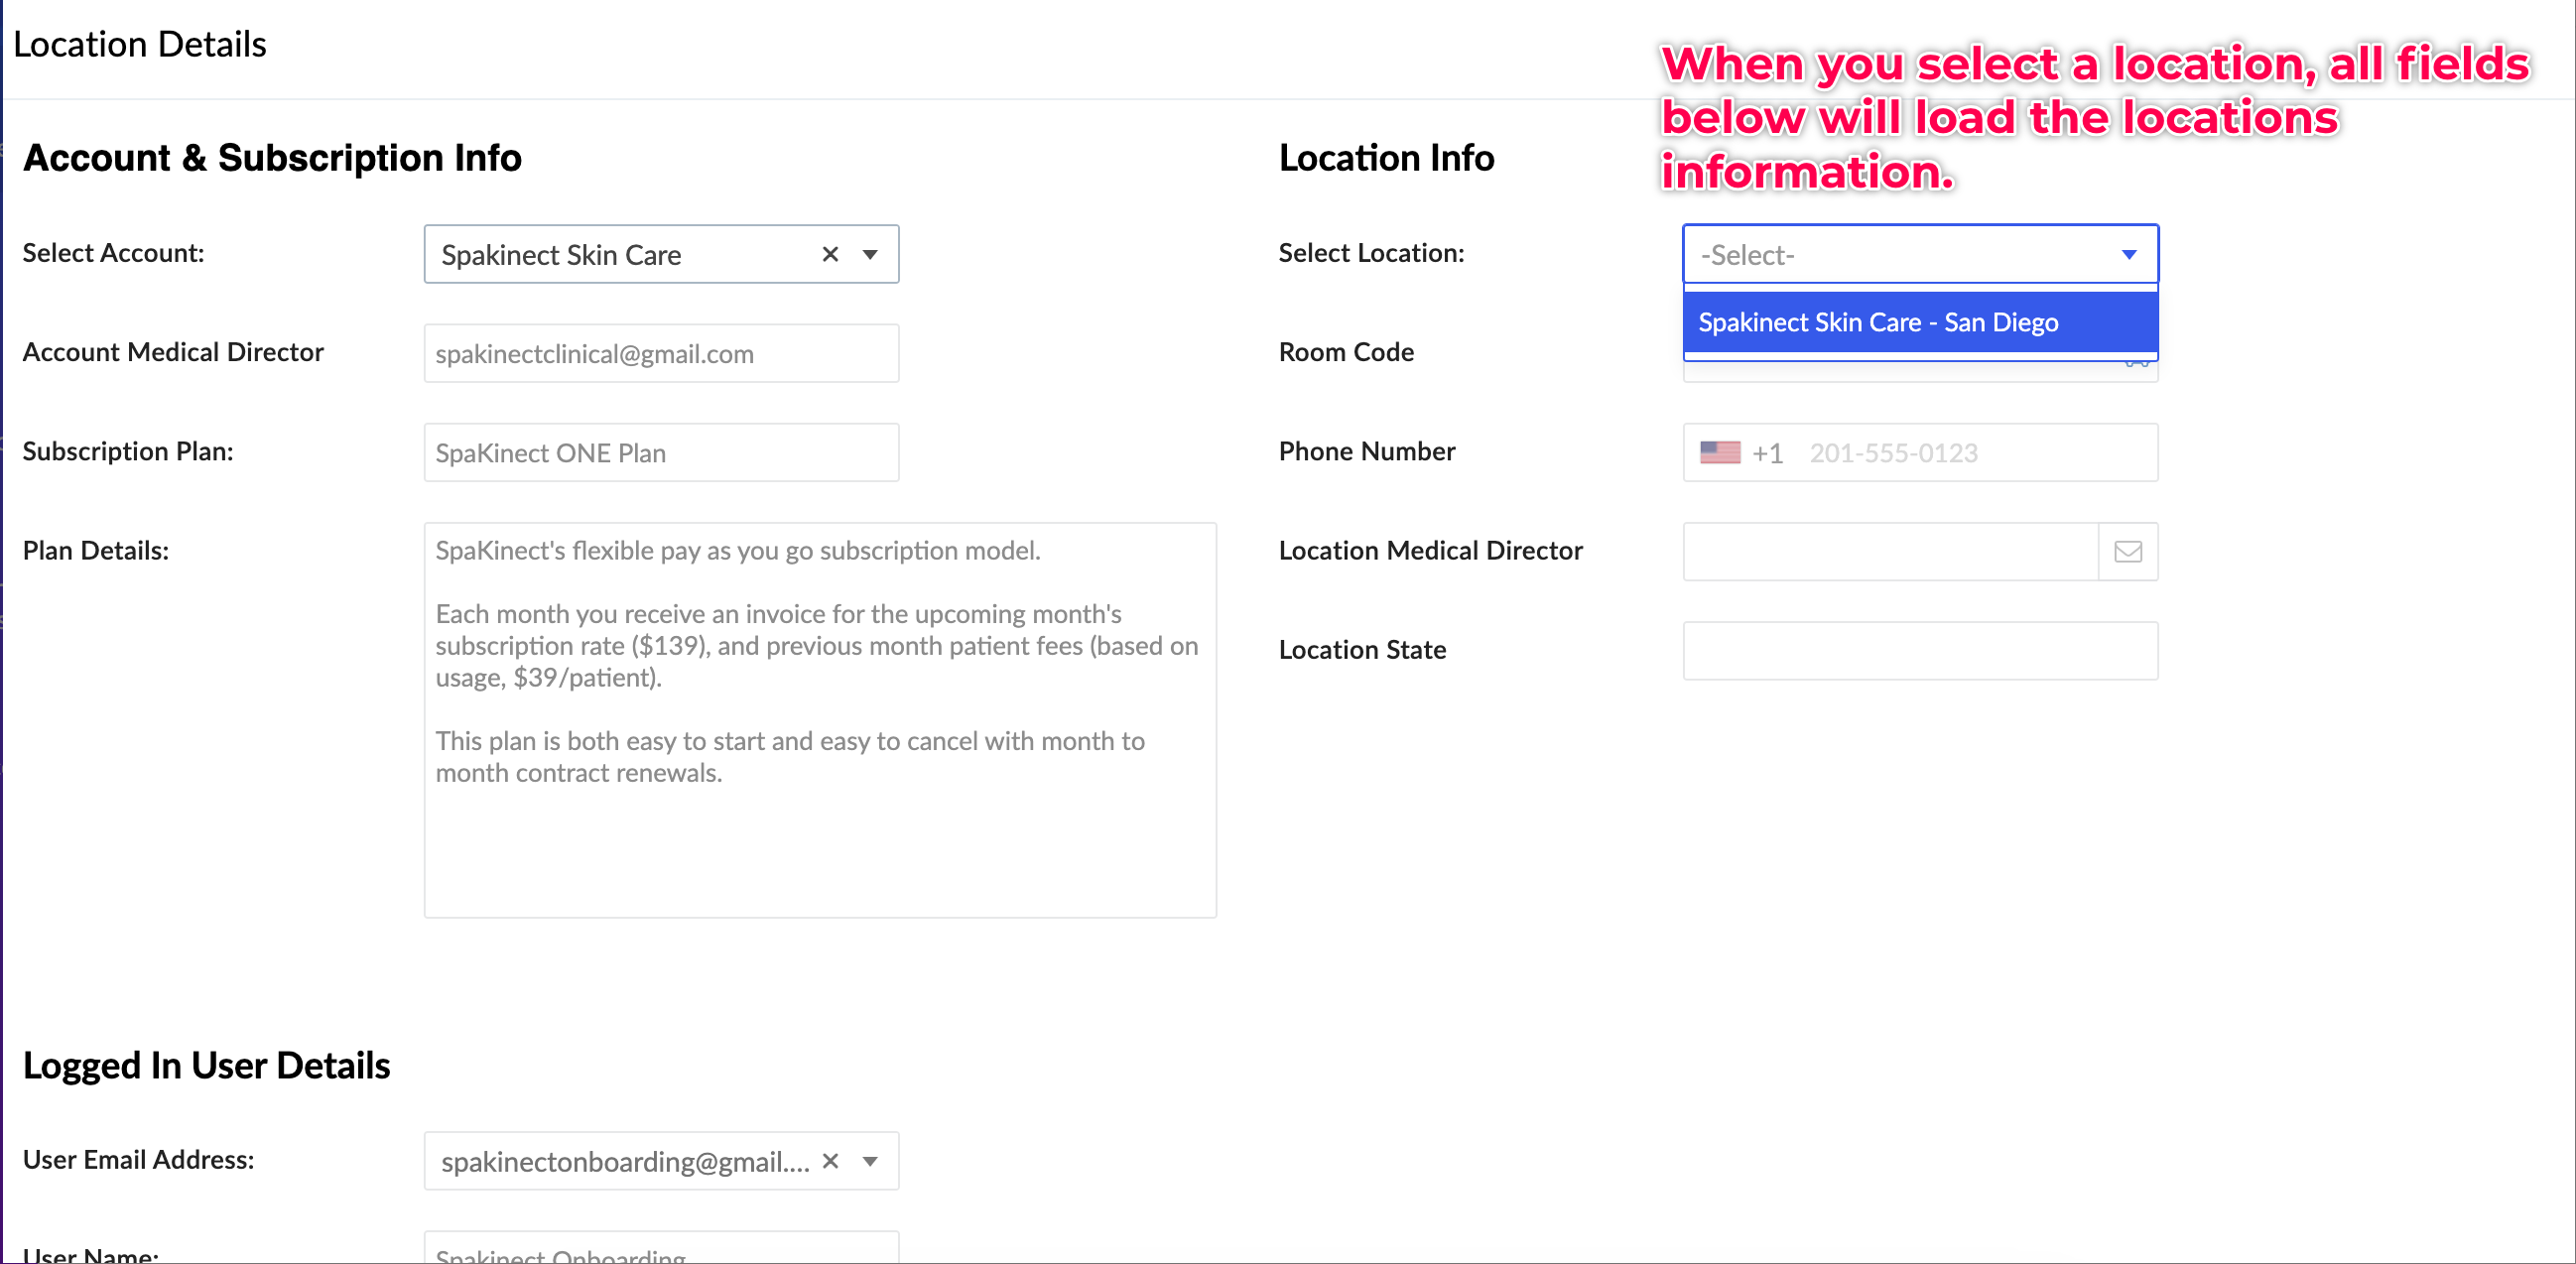Open the Select Account dropdown arrow

coord(870,255)
